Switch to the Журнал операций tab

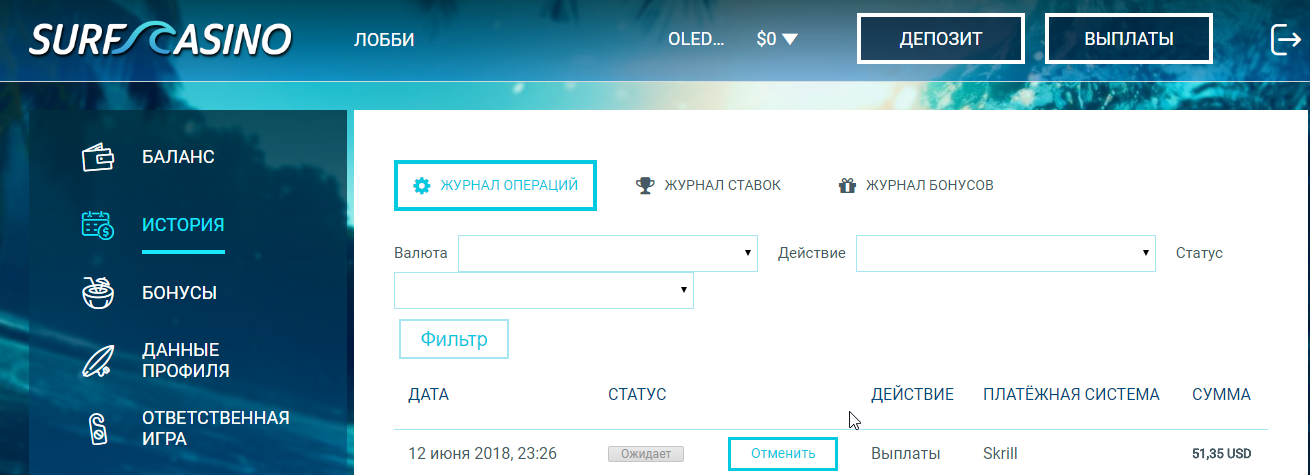496,185
